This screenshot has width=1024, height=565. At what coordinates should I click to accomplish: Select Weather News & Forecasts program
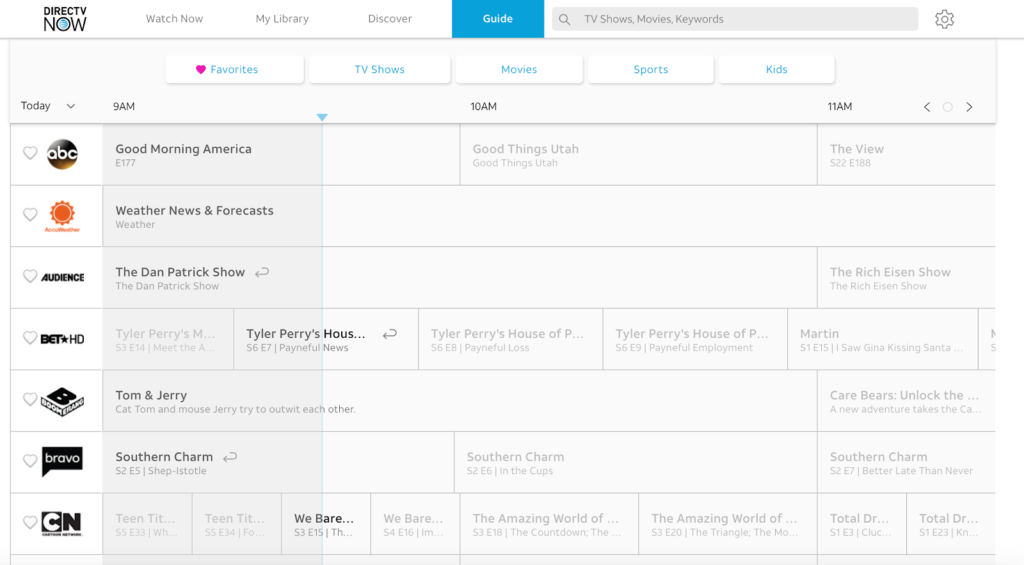(x=549, y=216)
